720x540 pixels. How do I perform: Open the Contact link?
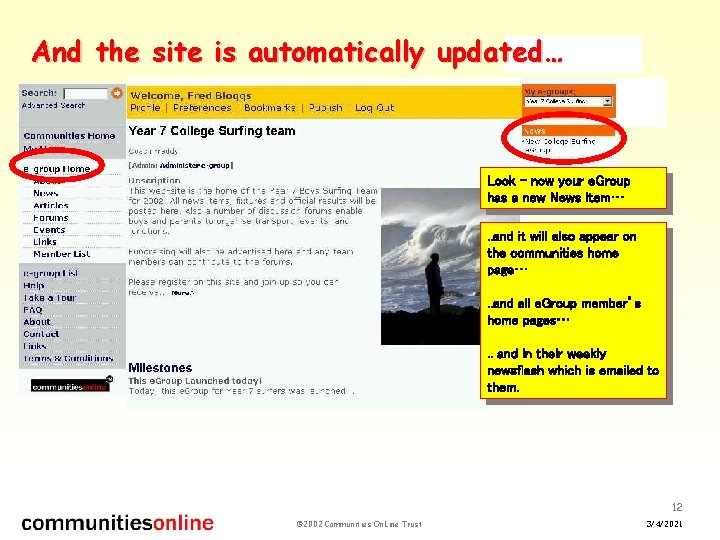41,334
